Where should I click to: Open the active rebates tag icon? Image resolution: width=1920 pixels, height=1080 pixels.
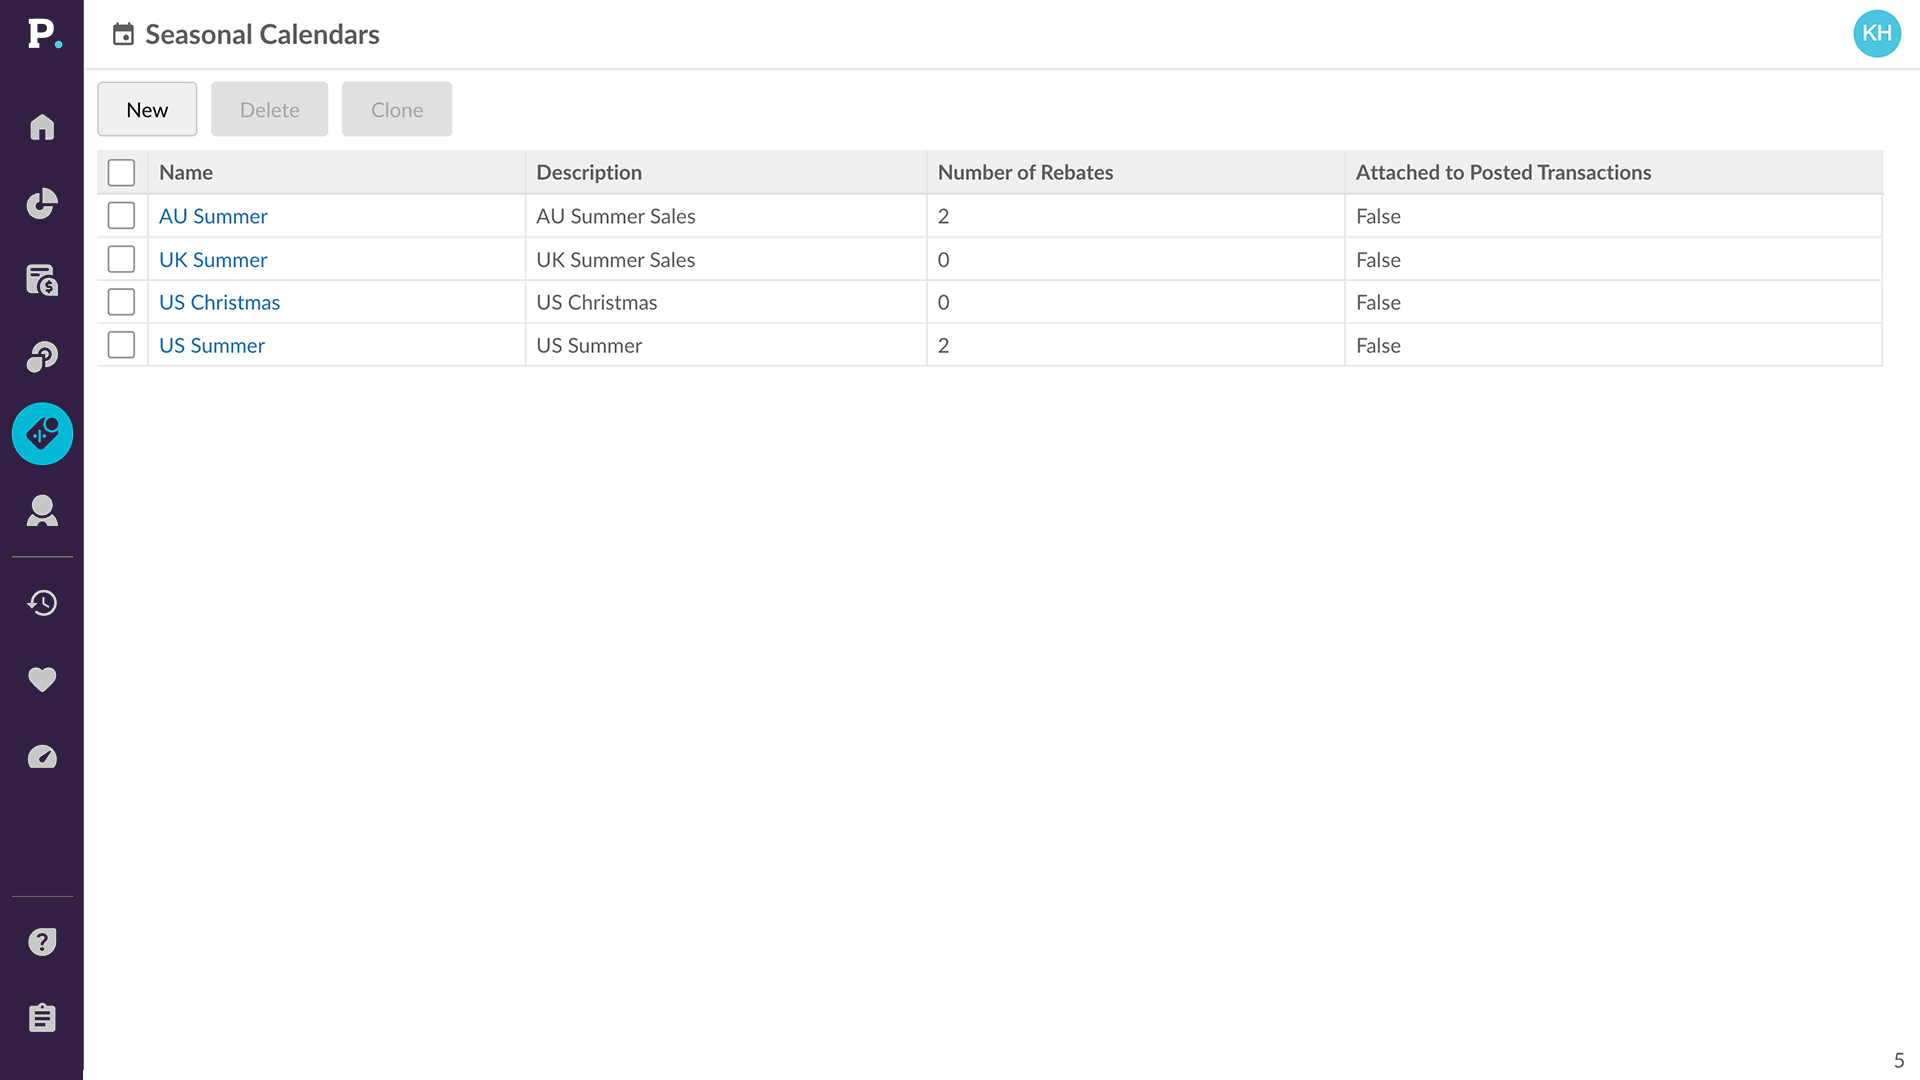[42, 434]
